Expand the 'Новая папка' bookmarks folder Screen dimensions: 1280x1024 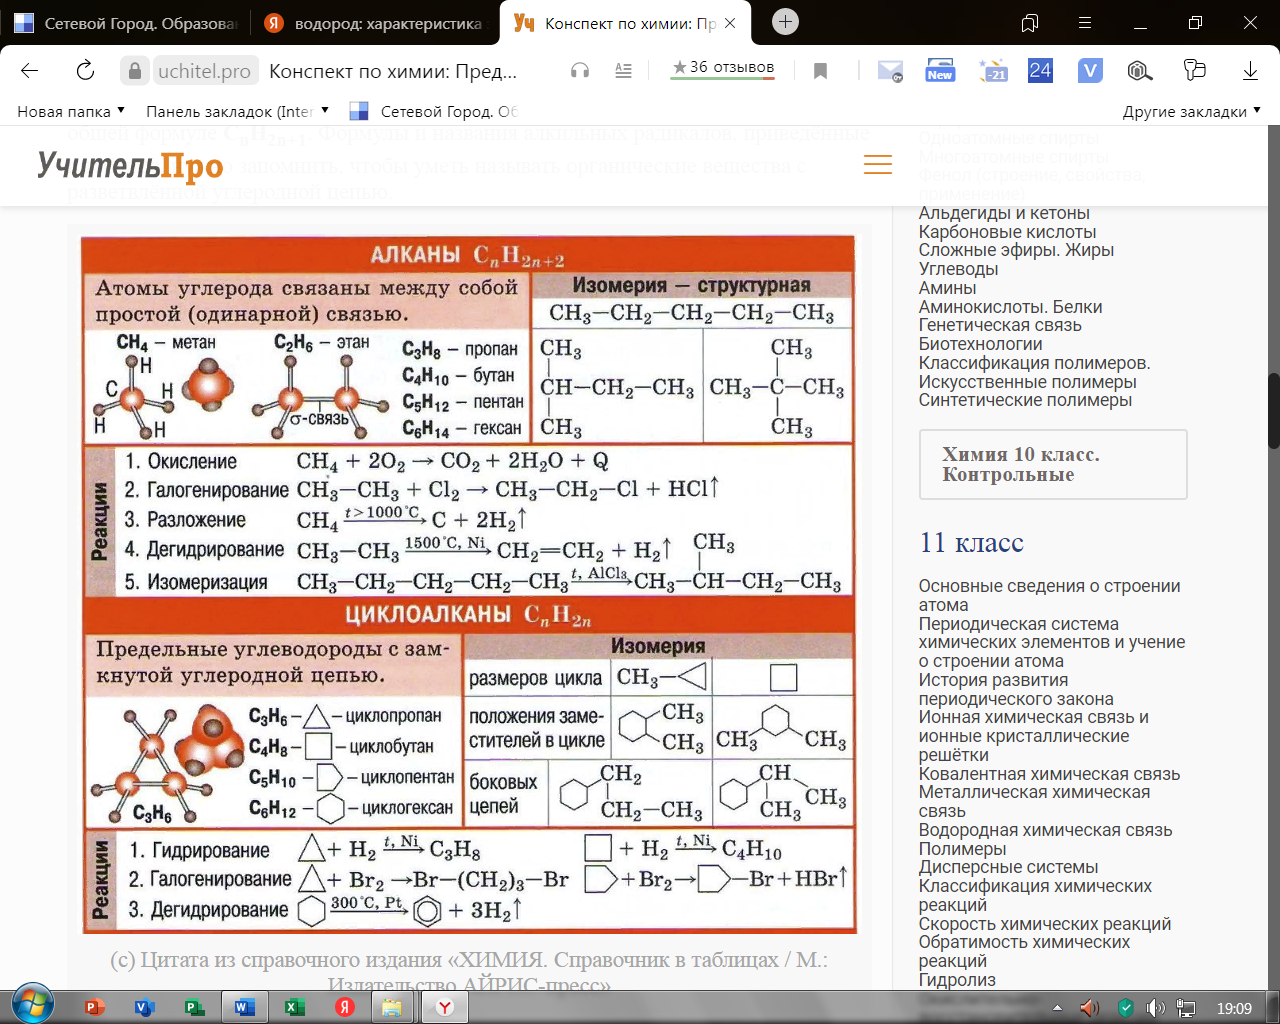click(x=71, y=111)
